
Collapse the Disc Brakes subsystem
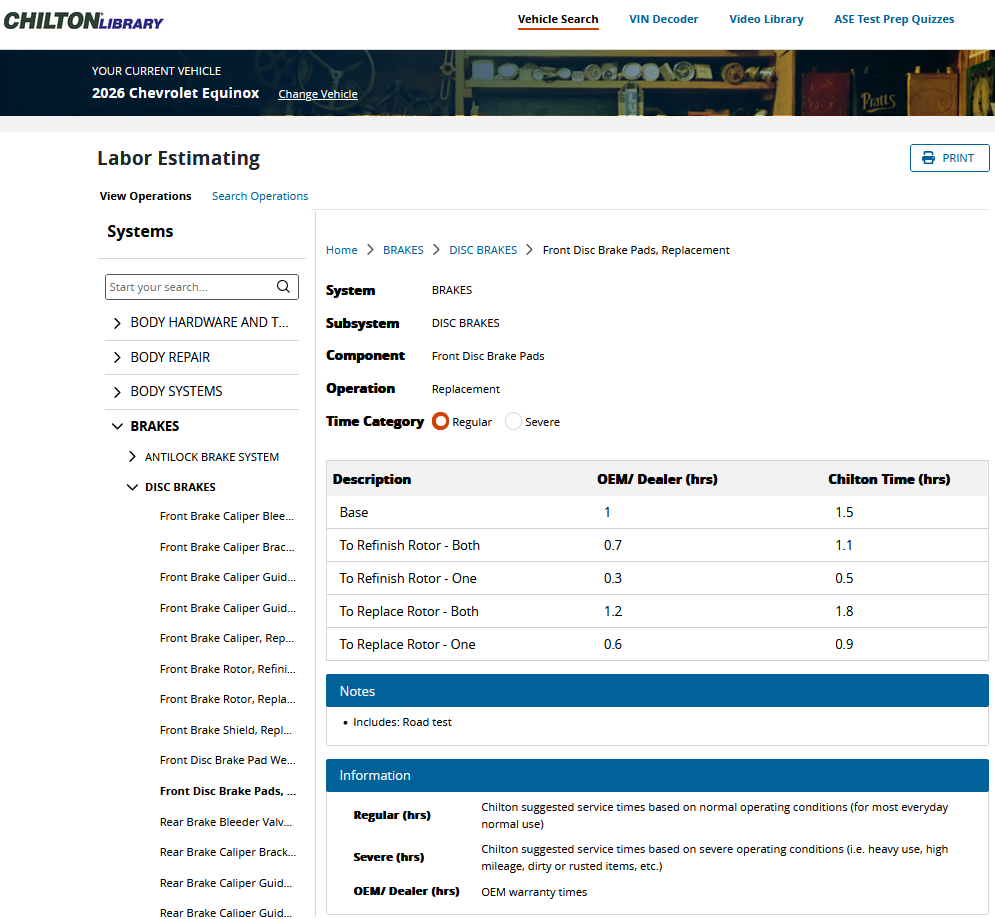[133, 487]
